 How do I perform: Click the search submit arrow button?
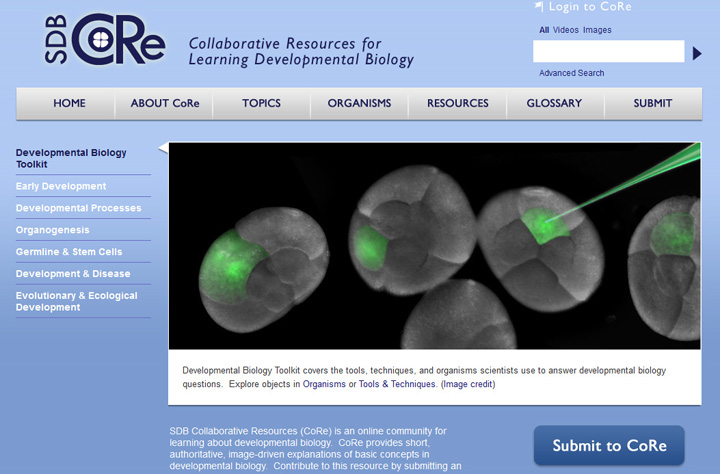click(x=697, y=53)
